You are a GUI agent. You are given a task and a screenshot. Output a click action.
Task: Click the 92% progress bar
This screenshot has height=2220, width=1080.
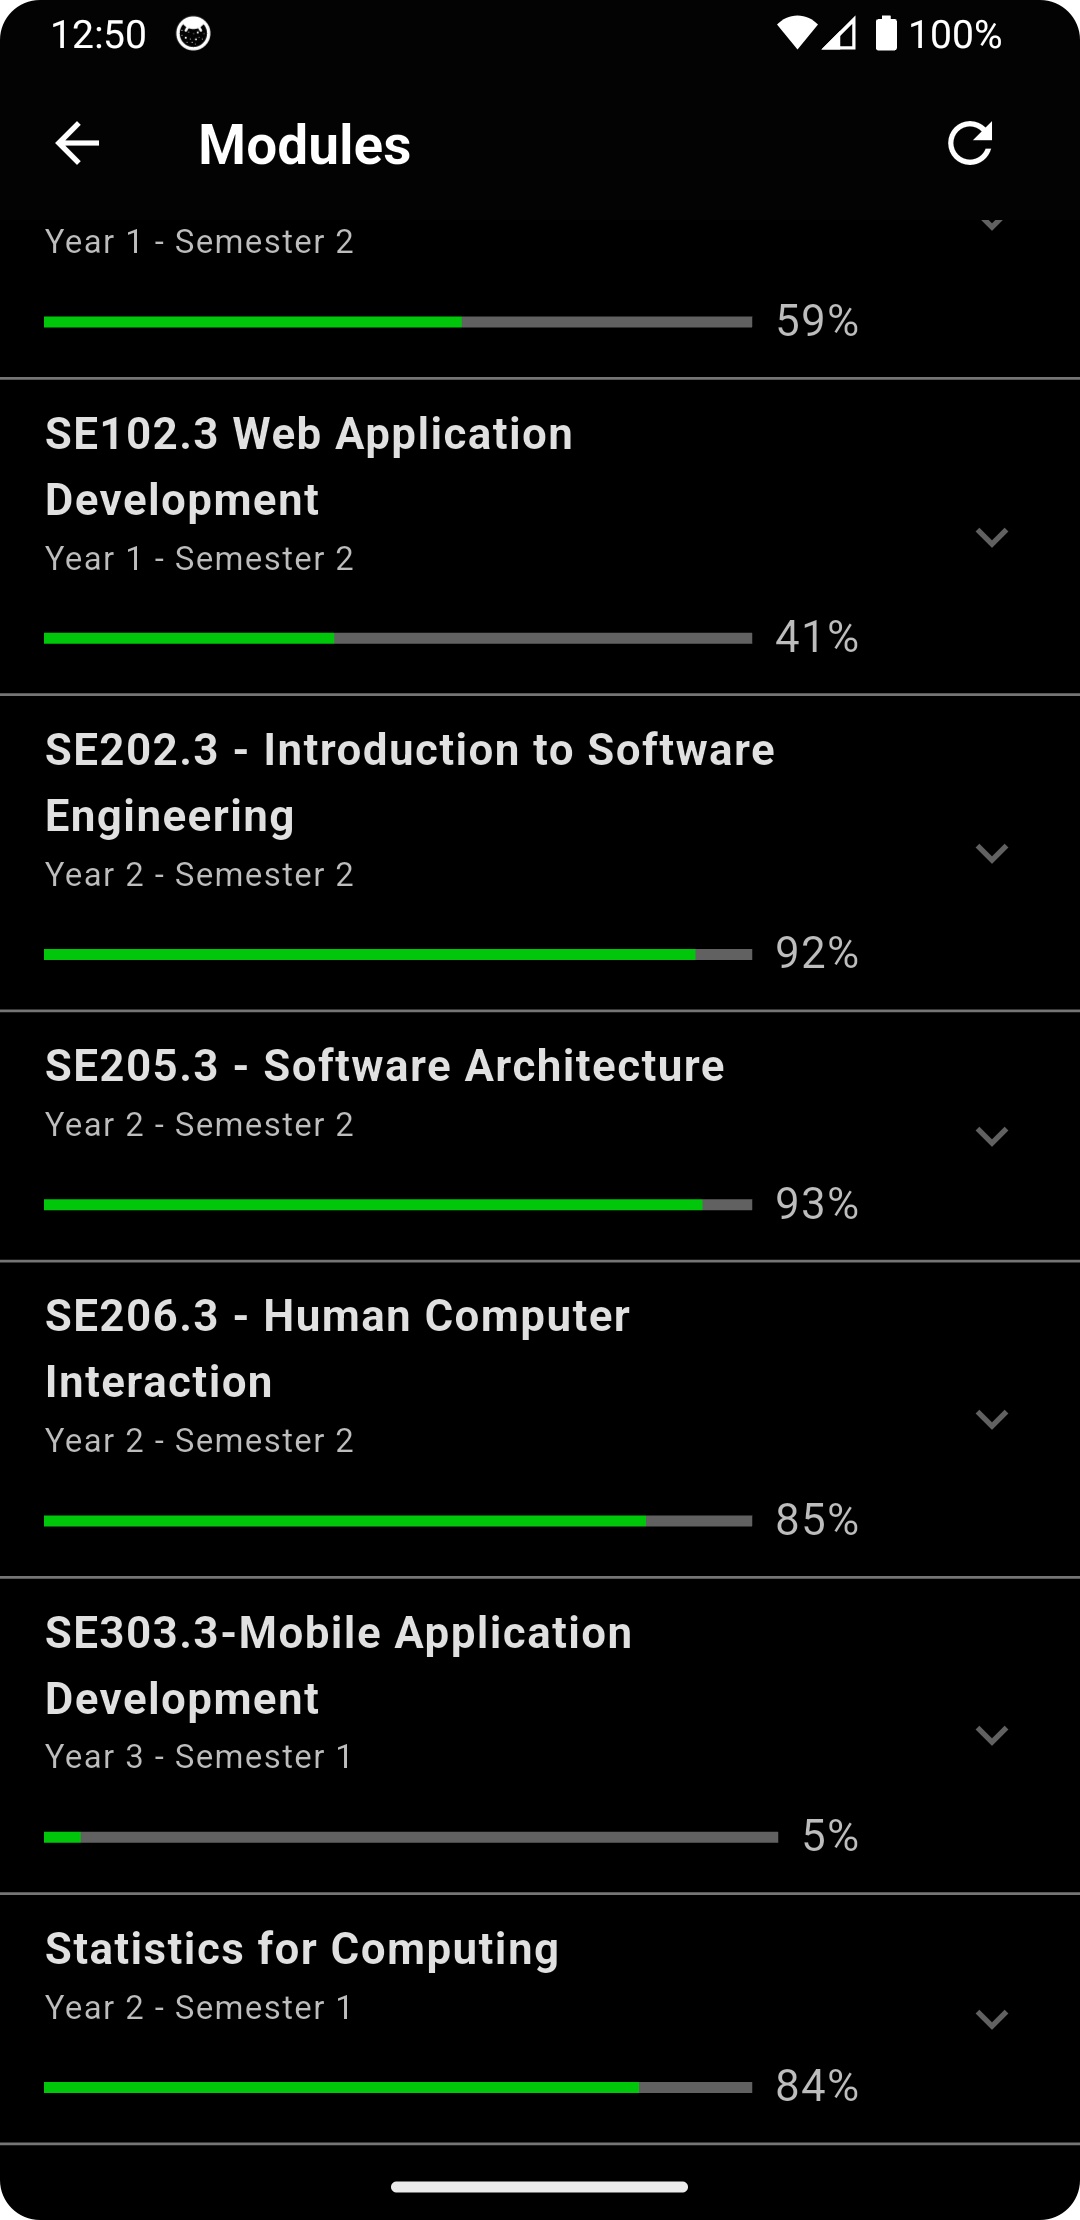point(398,955)
